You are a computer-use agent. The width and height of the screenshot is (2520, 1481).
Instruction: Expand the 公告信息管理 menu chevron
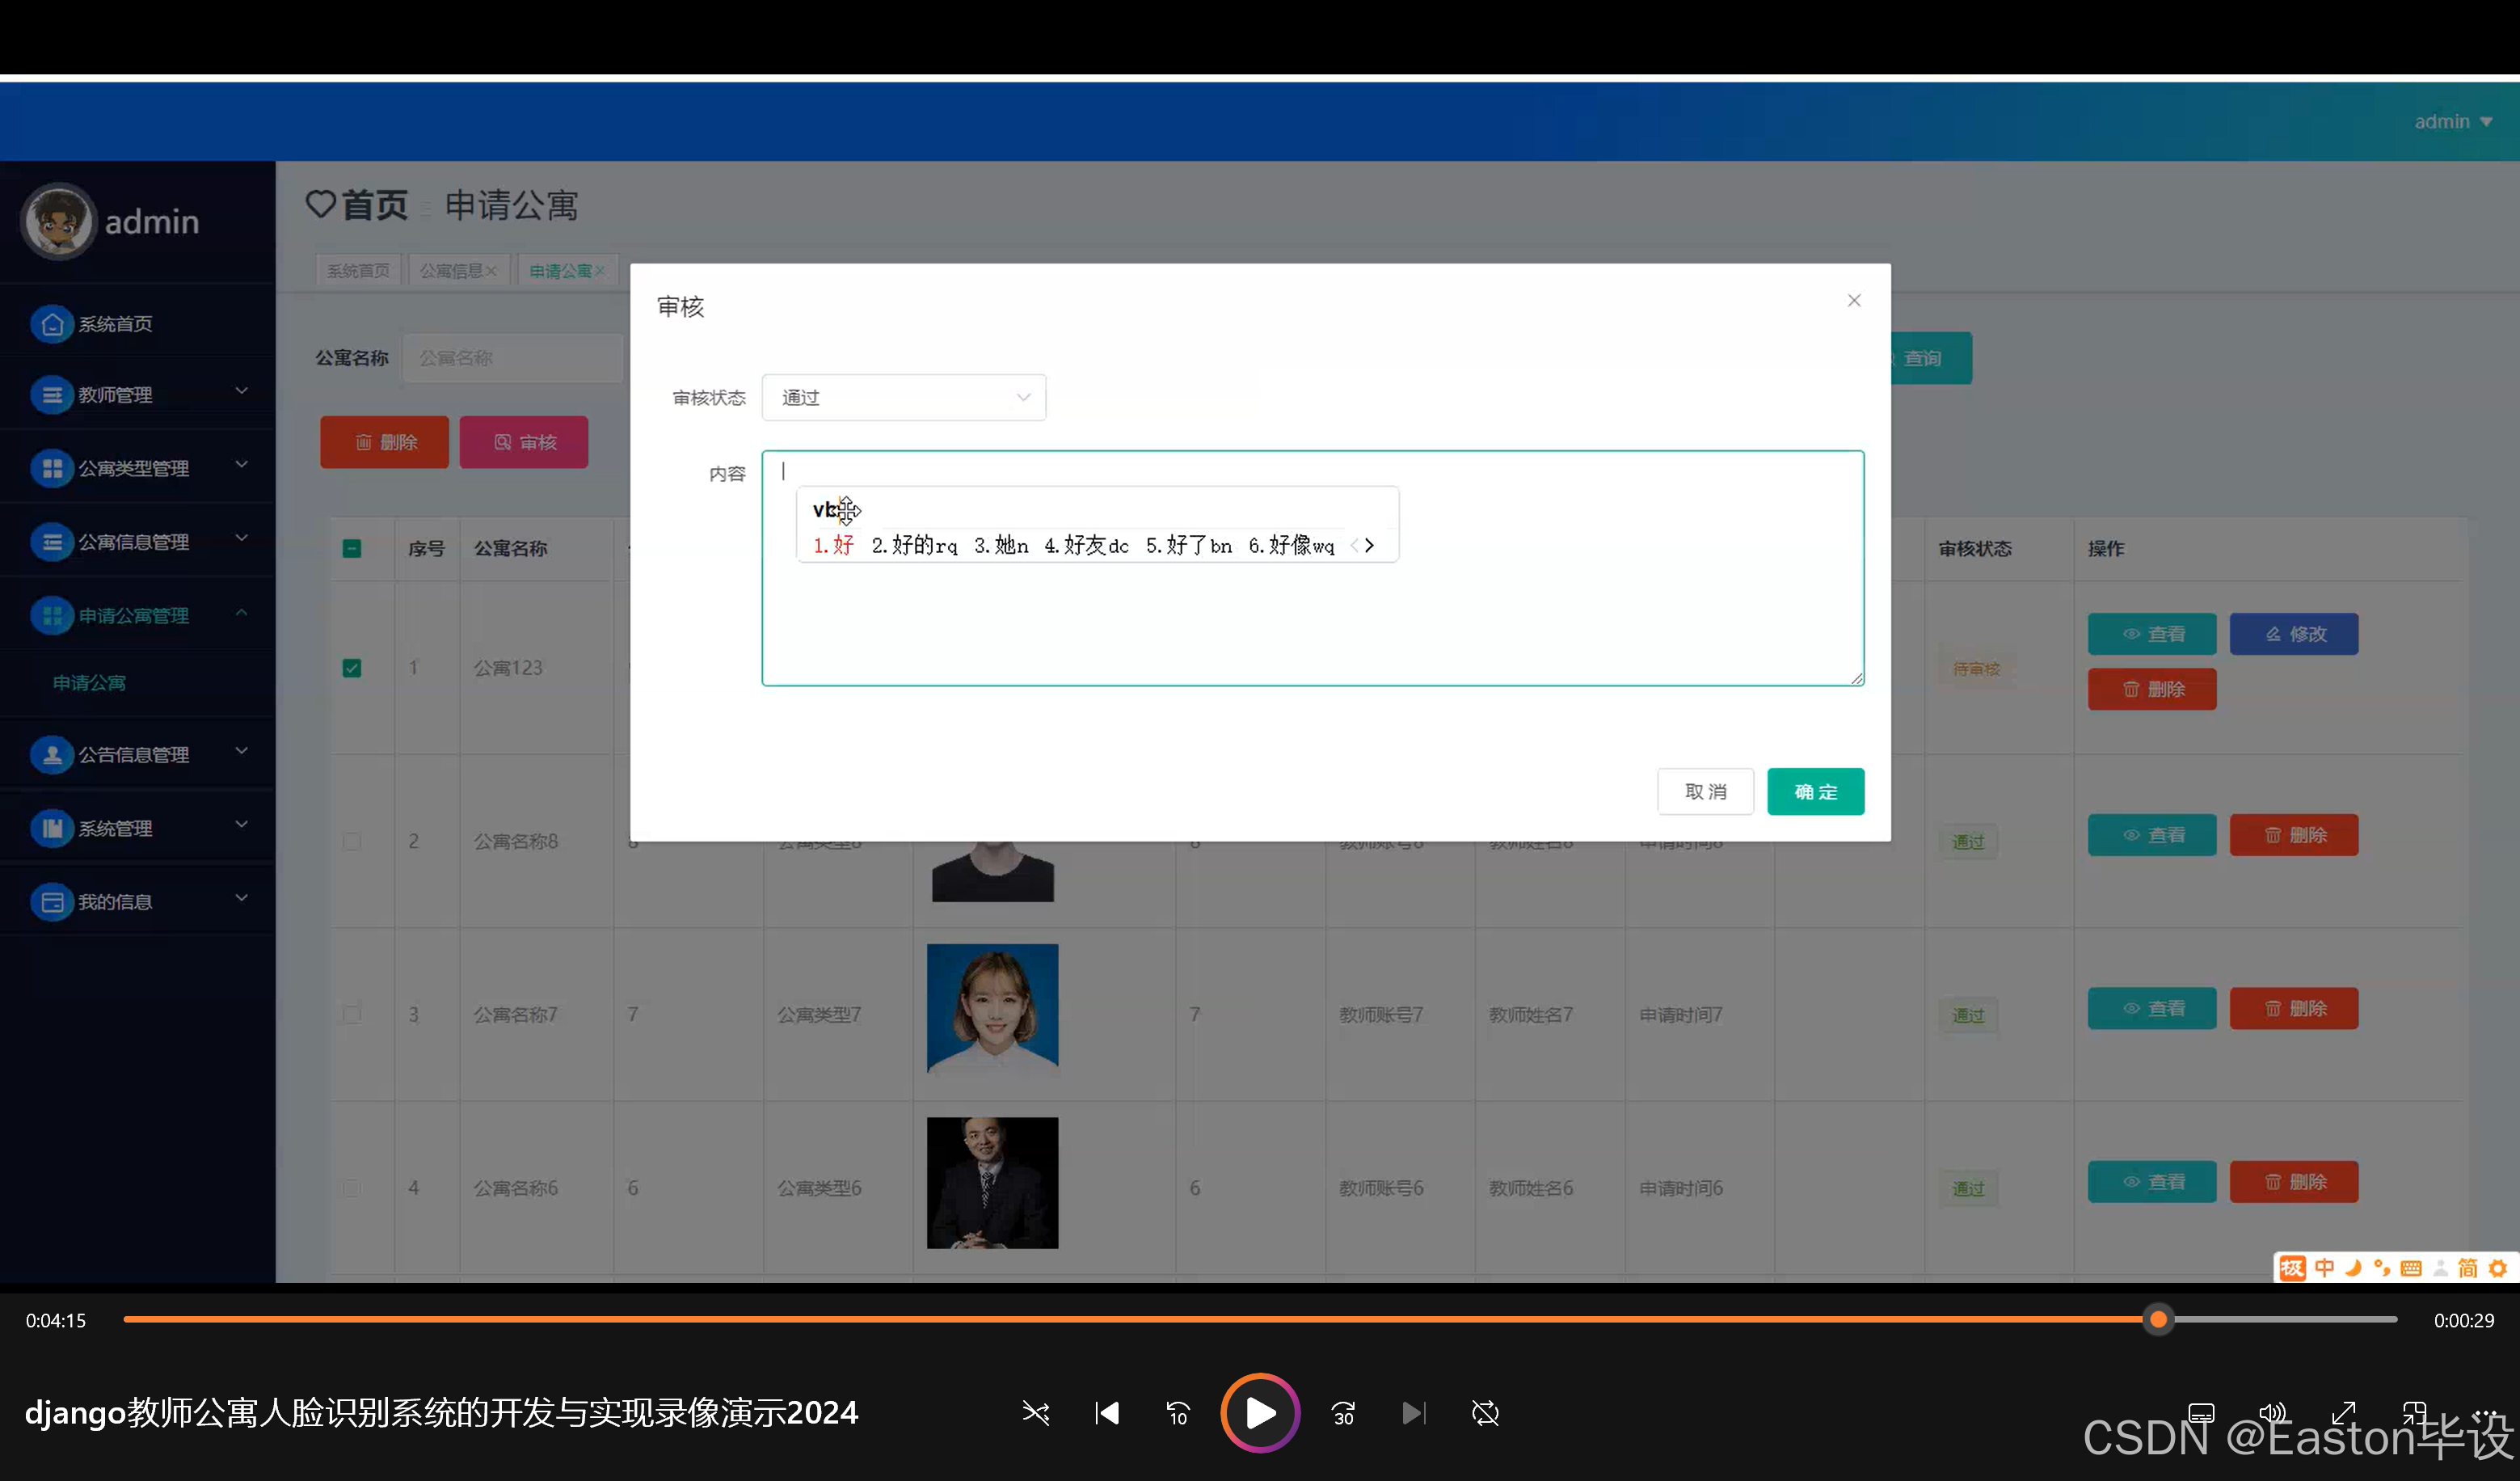(241, 751)
